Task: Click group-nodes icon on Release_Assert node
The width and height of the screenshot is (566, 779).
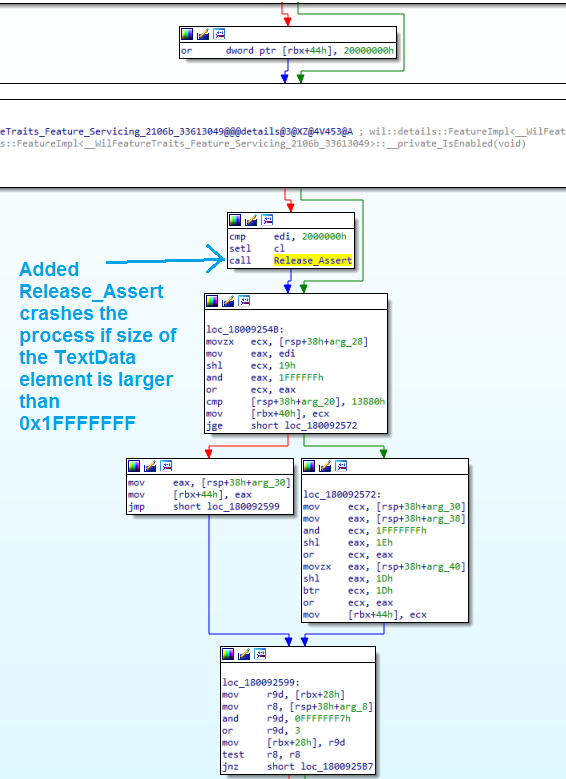Action: pyautogui.click(x=267, y=220)
